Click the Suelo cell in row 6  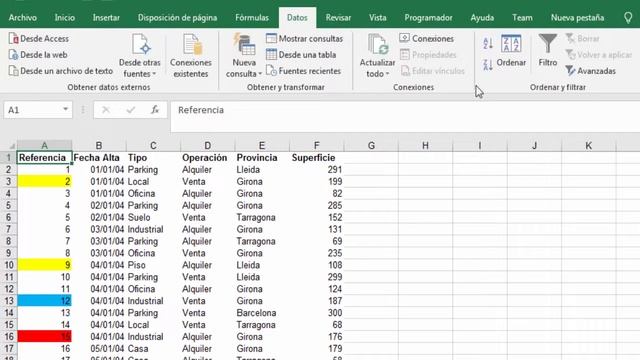pyautogui.click(x=153, y=218)
